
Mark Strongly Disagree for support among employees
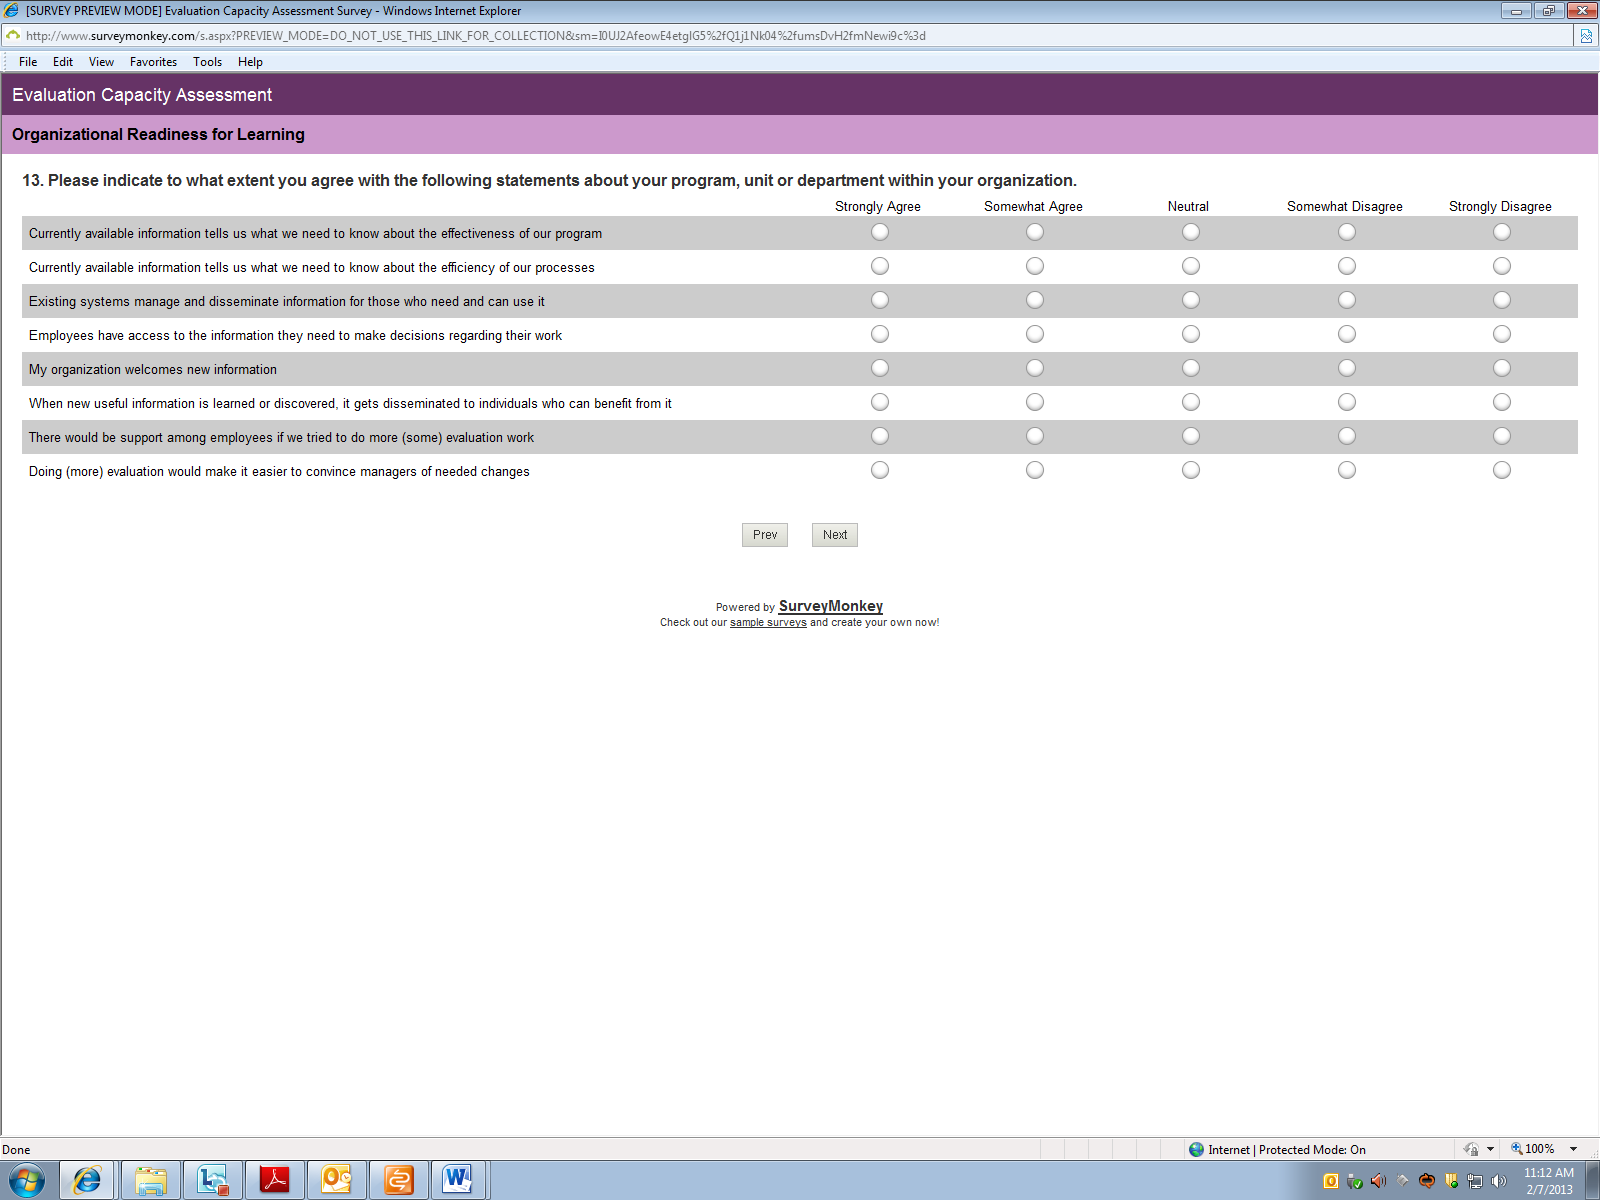pyautogui.click(x=1502, y=436)
